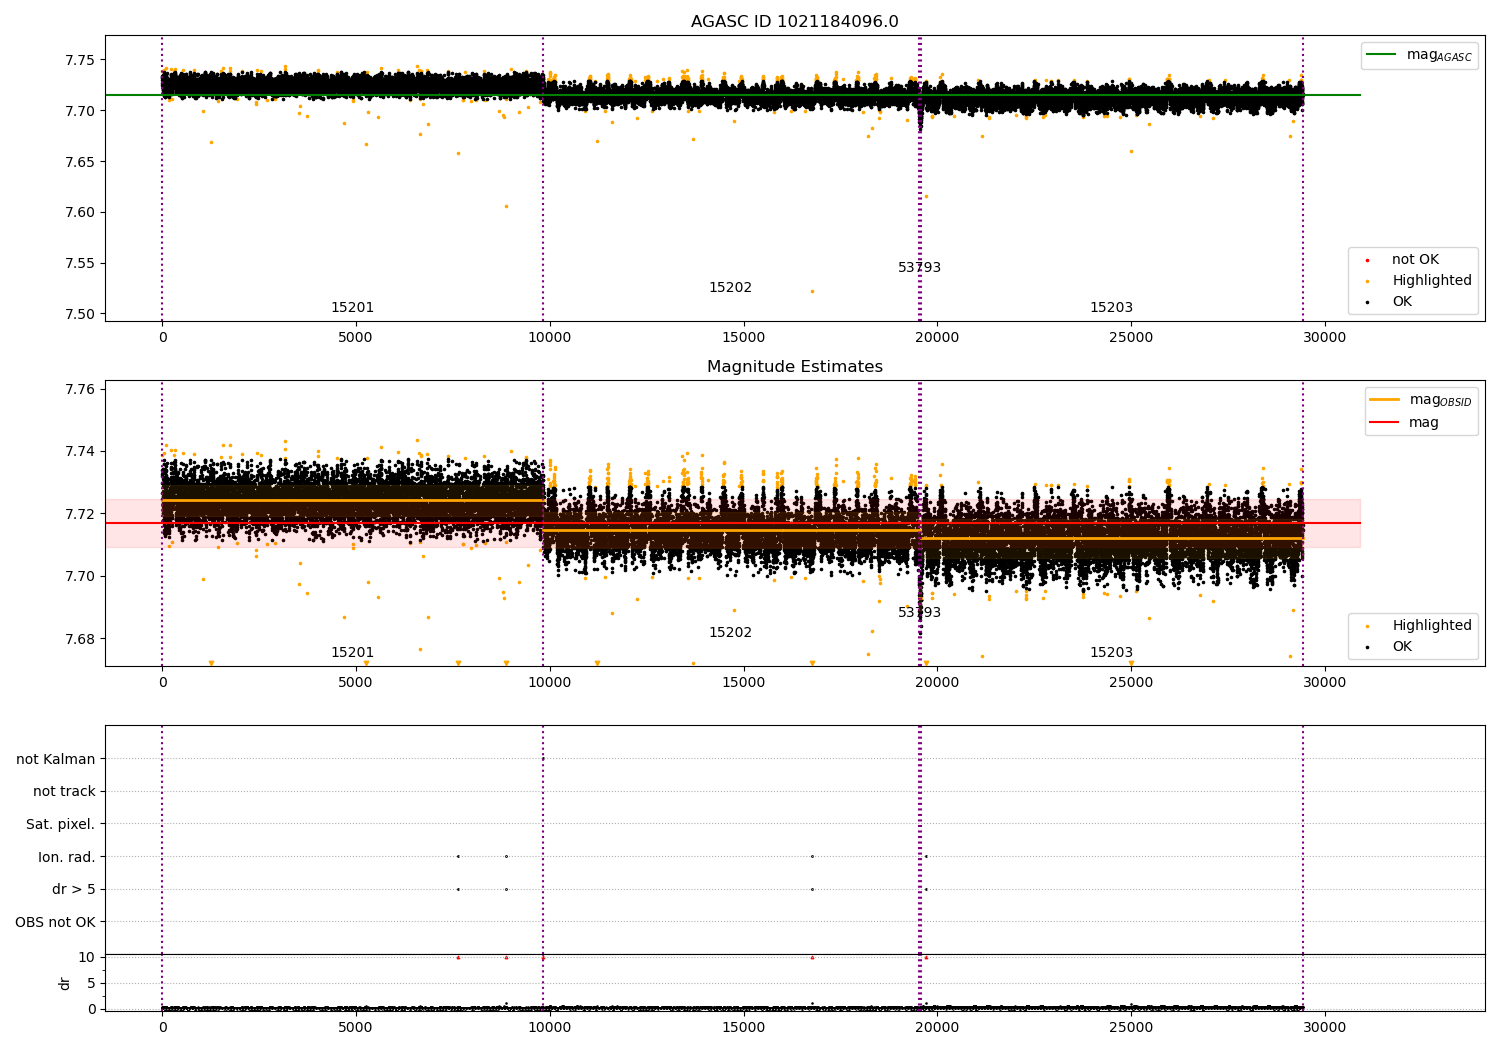Image resolution: width=1500 pixels, height=1050 pixels.
Task: Click obsid label 53793 in Magnitude Estimates panel
Action: pos(919,613)
